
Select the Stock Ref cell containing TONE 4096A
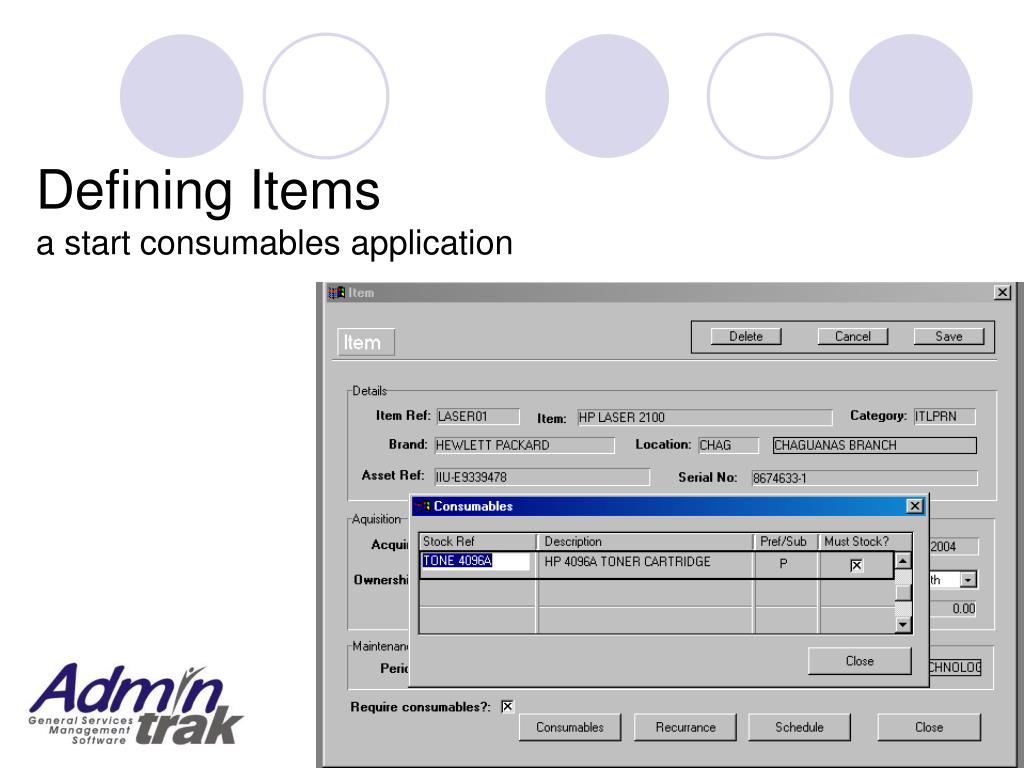(476, 561)
